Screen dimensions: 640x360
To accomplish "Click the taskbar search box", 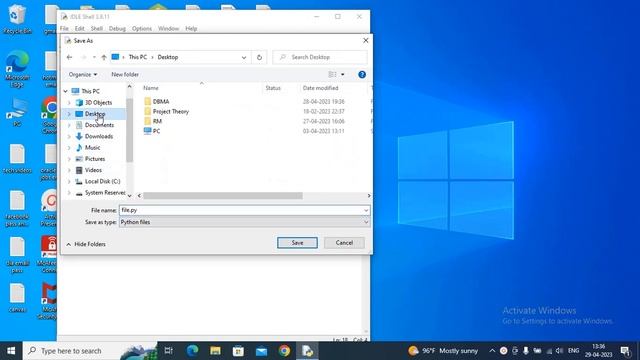I will click(90, 351).
